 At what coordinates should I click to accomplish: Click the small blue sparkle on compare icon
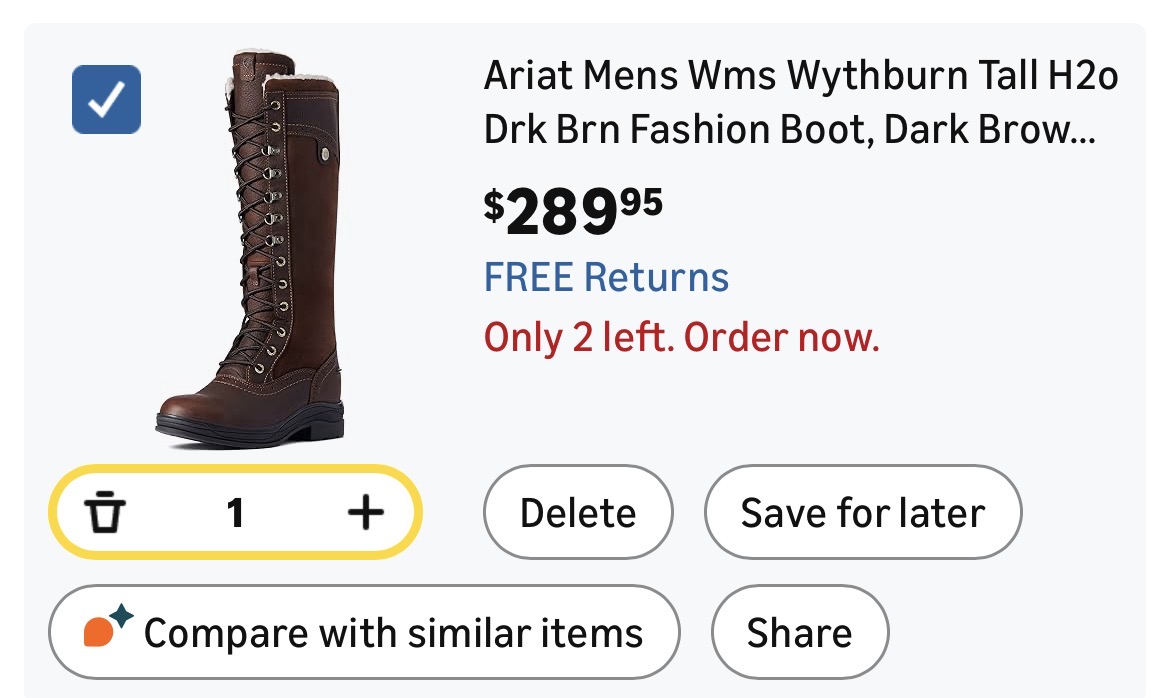click(122, 616)
